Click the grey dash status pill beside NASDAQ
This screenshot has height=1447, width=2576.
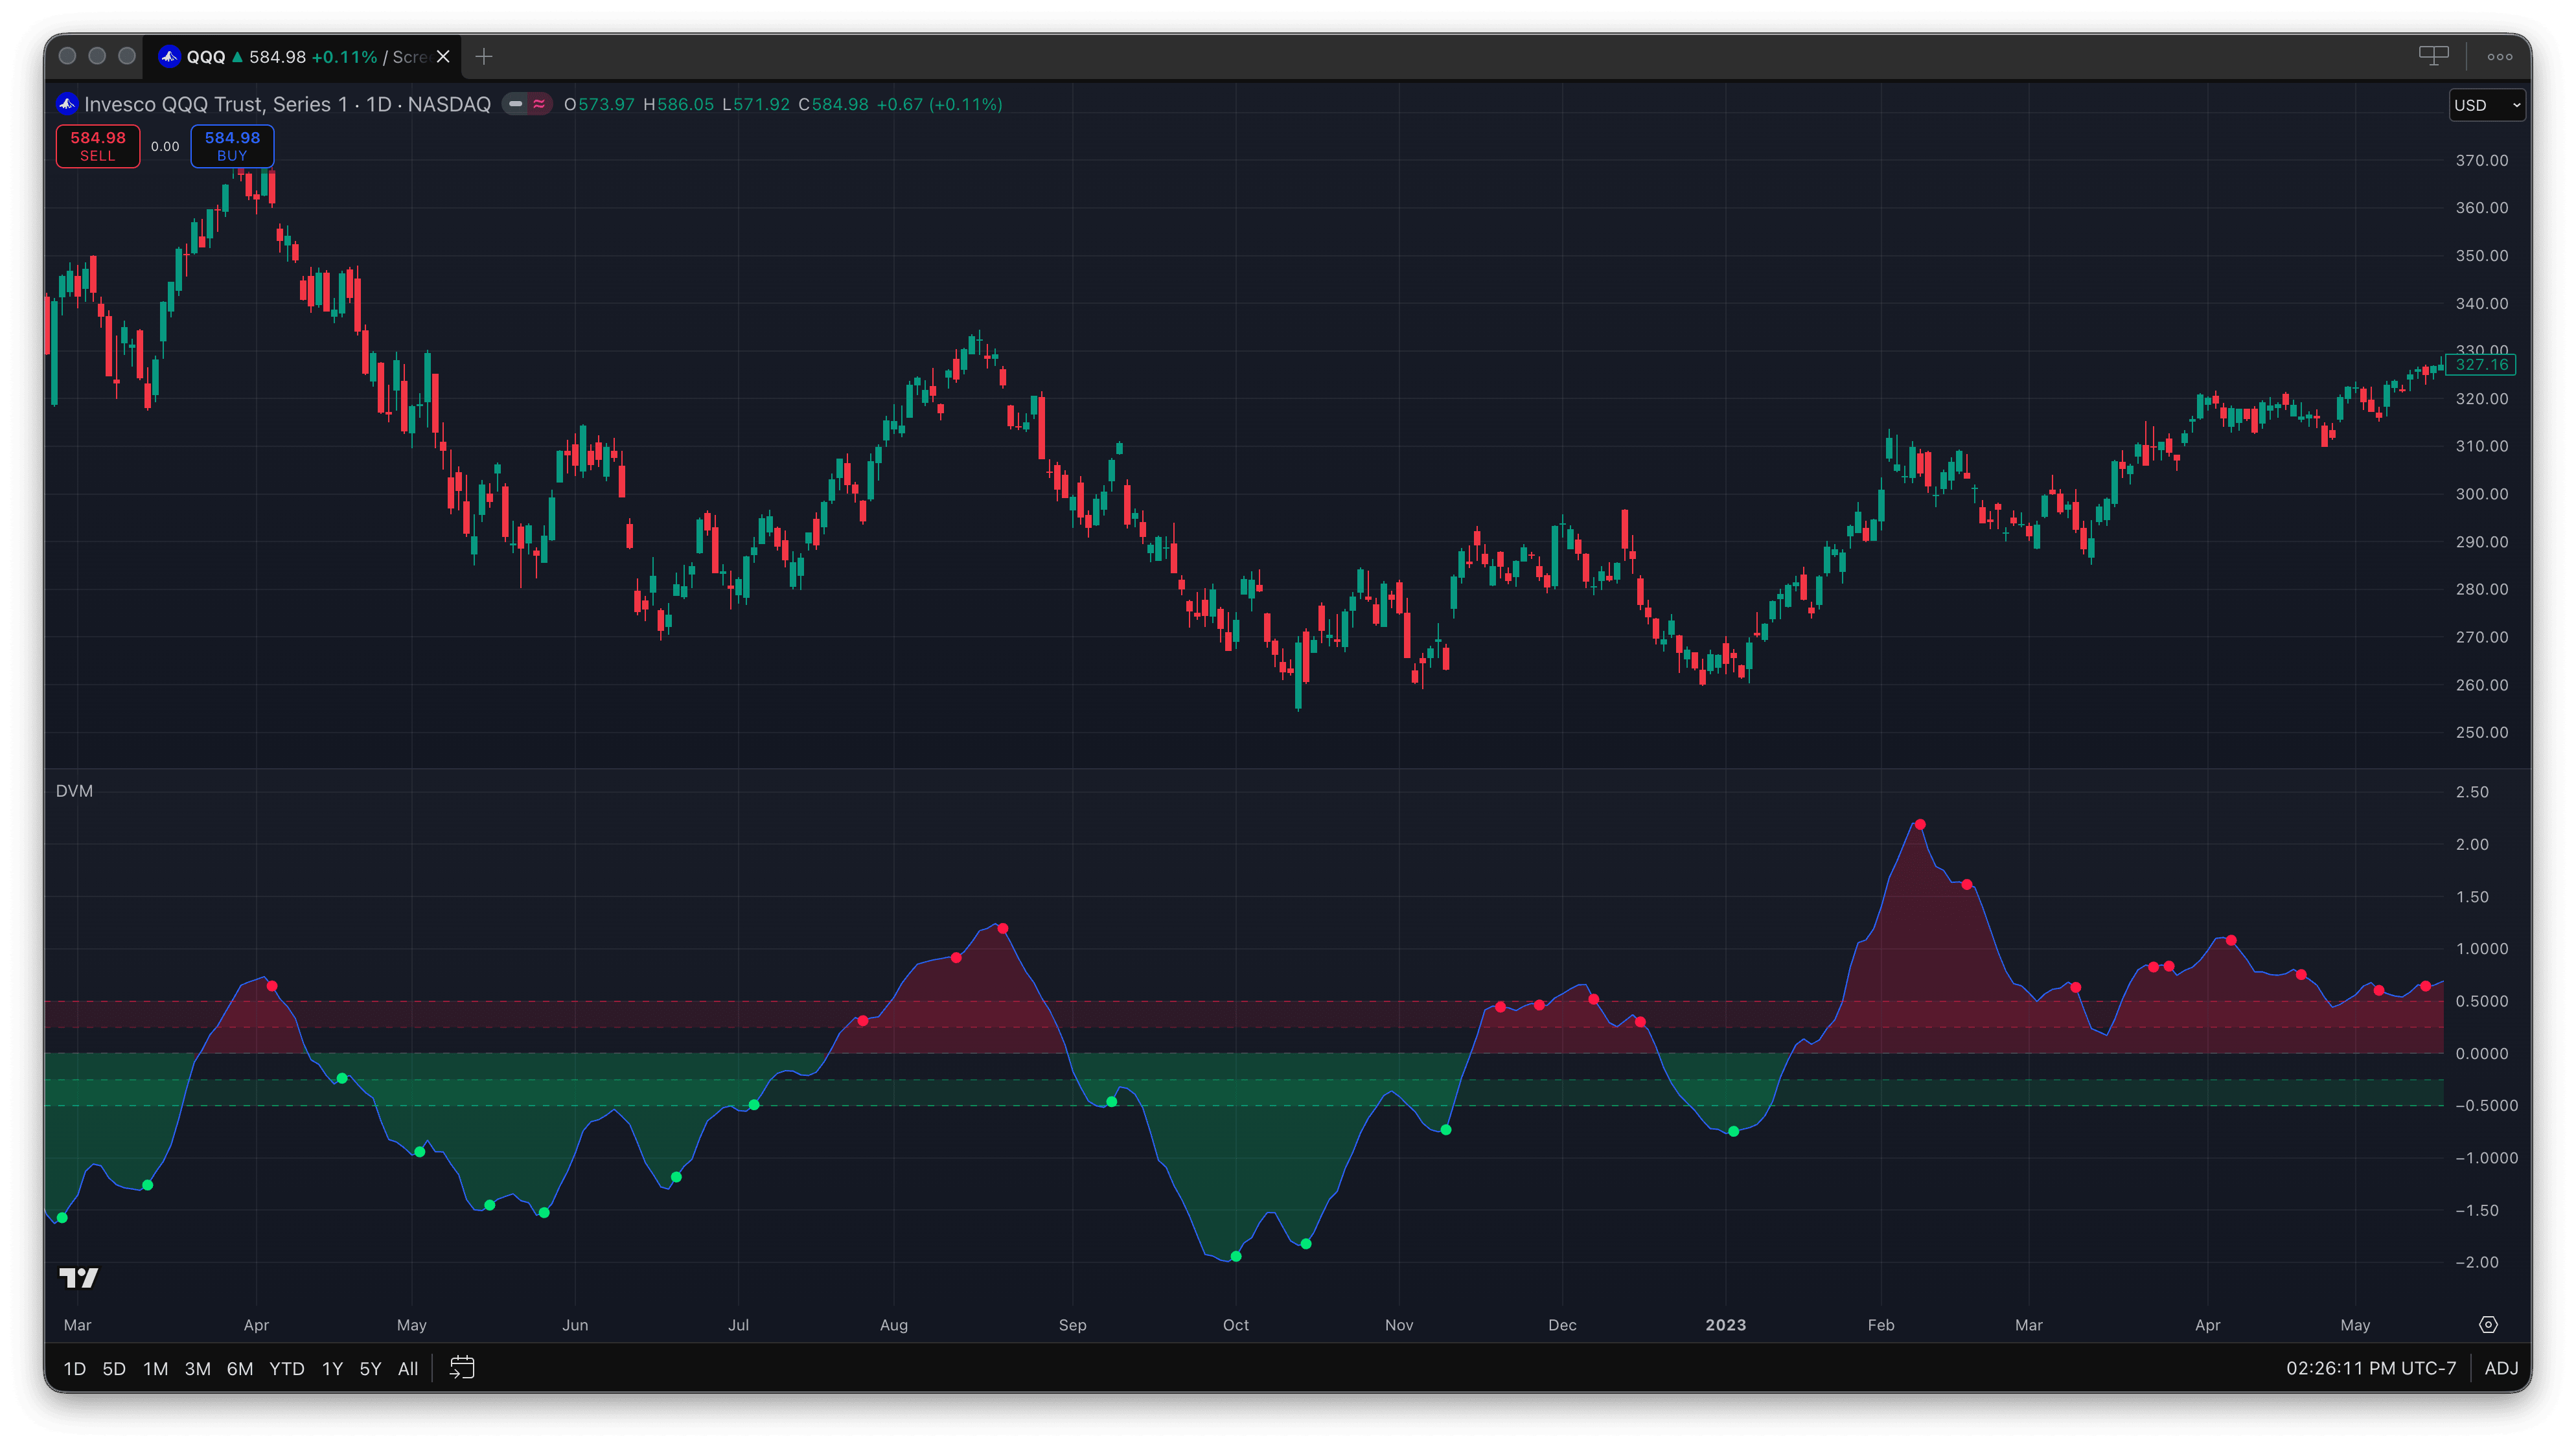(x=516, y=104)
